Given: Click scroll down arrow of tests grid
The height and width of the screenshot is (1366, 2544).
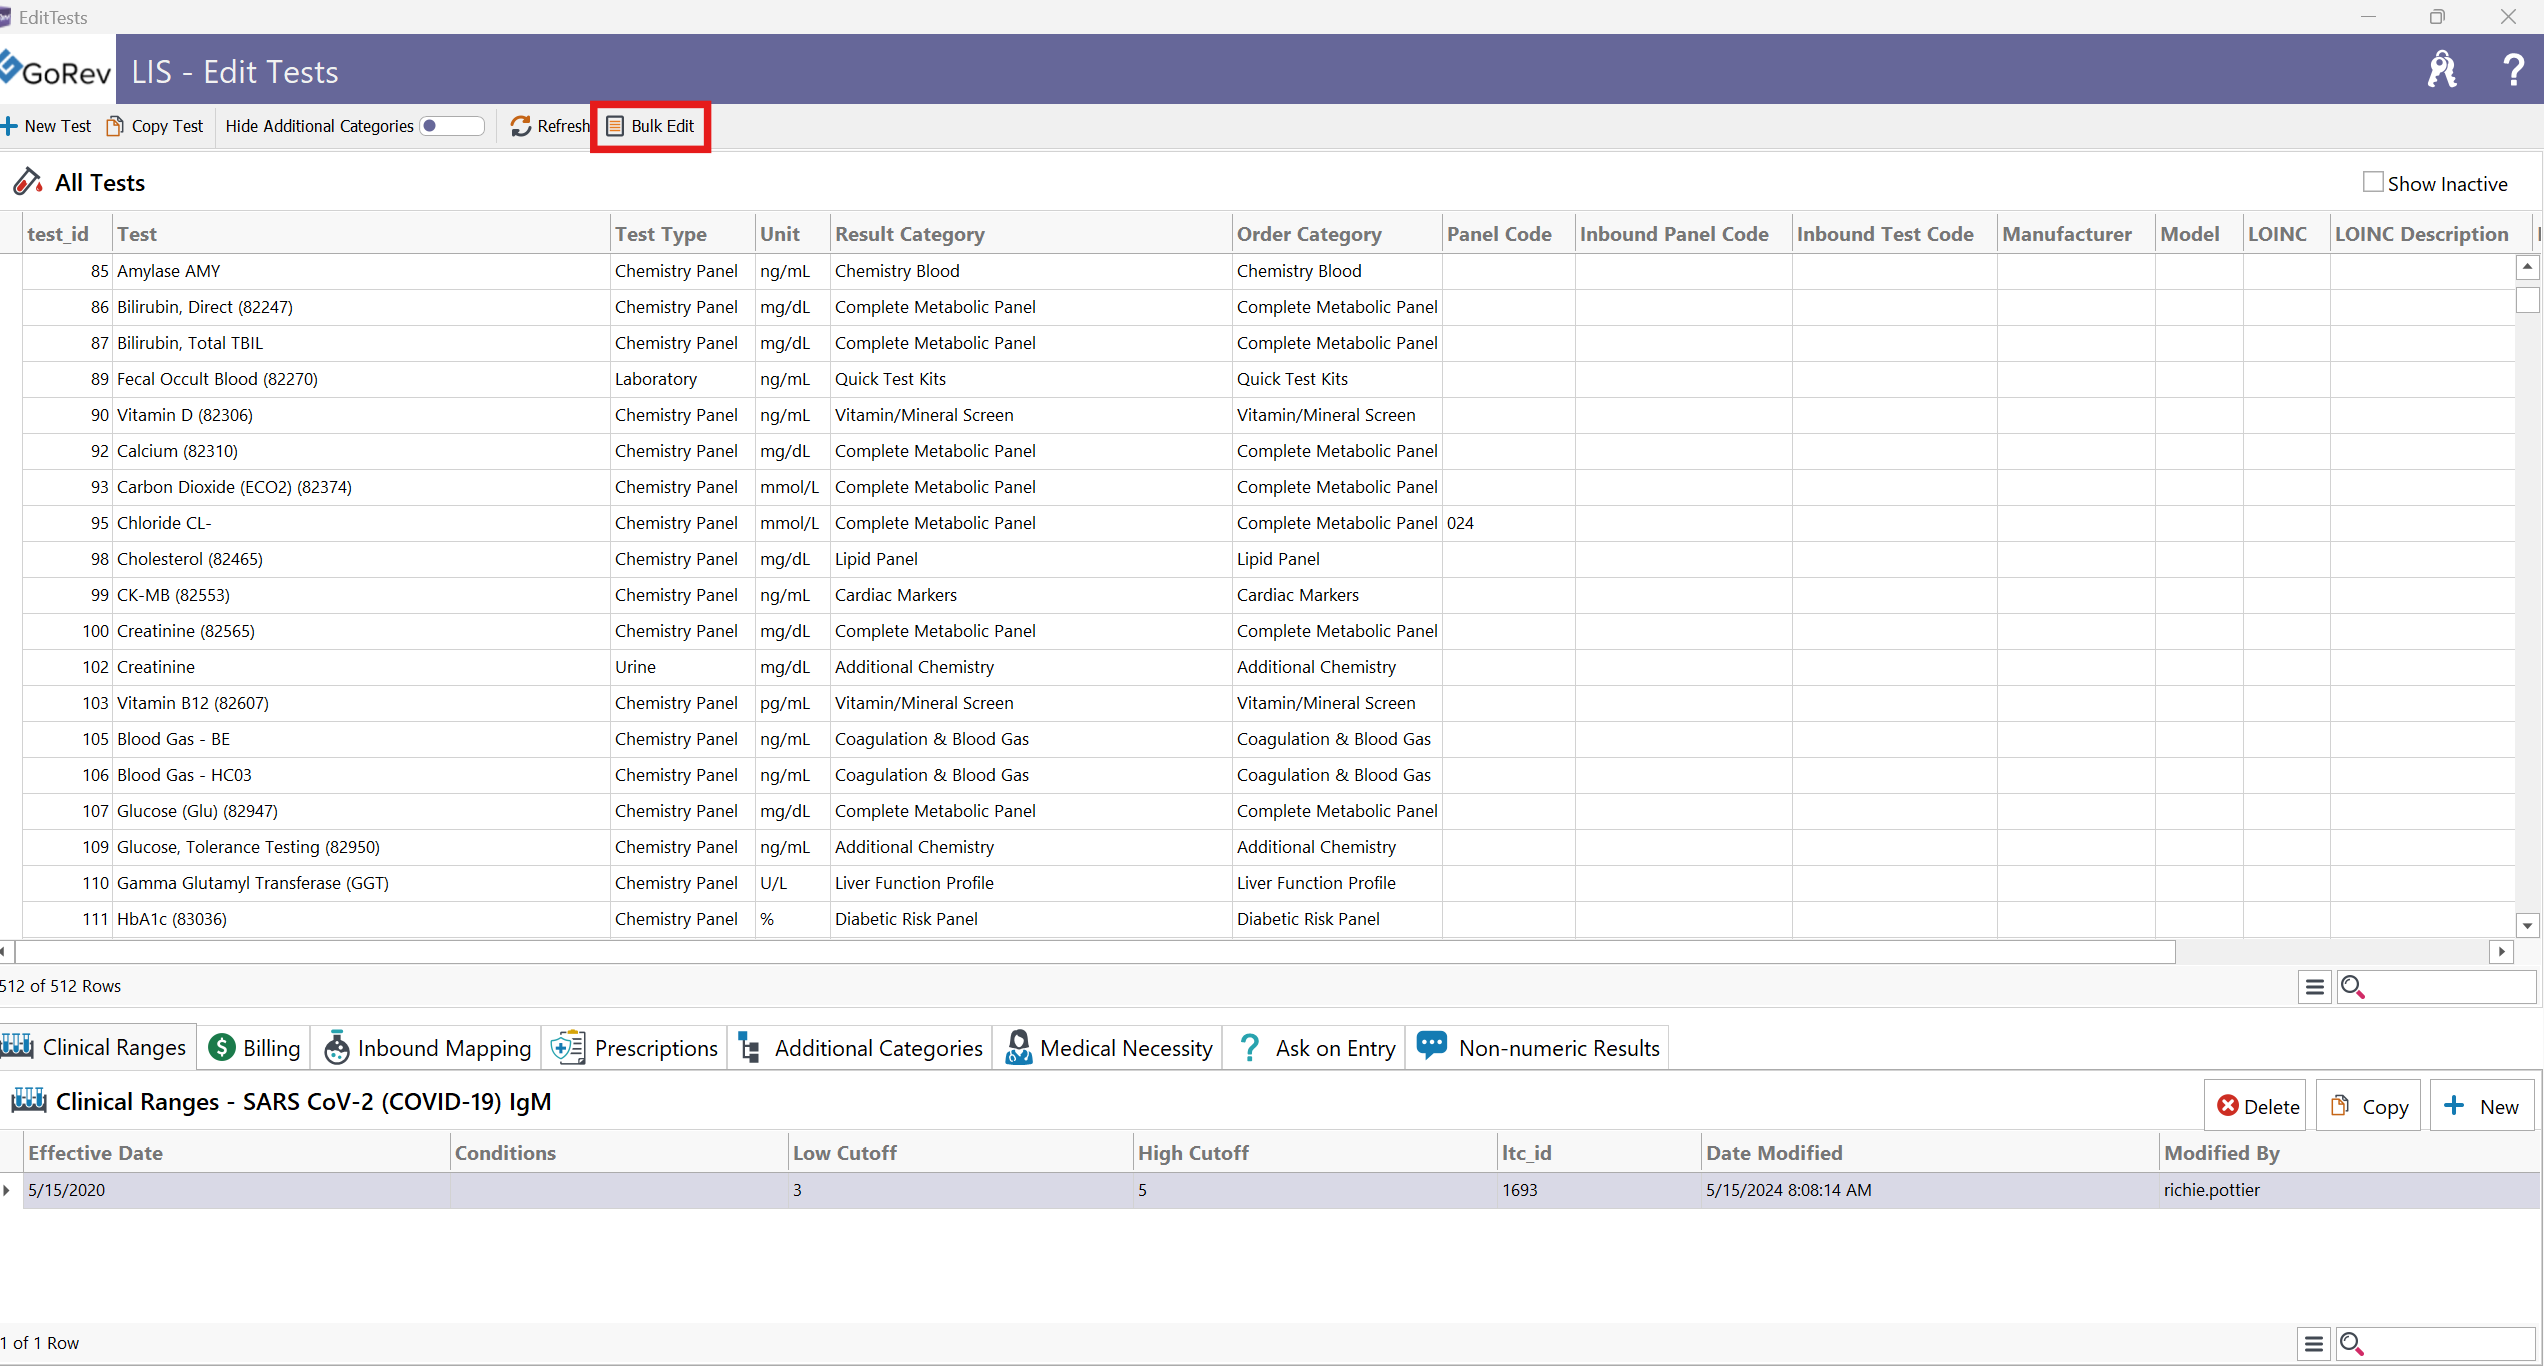Looking at the screenshot, I should (2527, 926).
